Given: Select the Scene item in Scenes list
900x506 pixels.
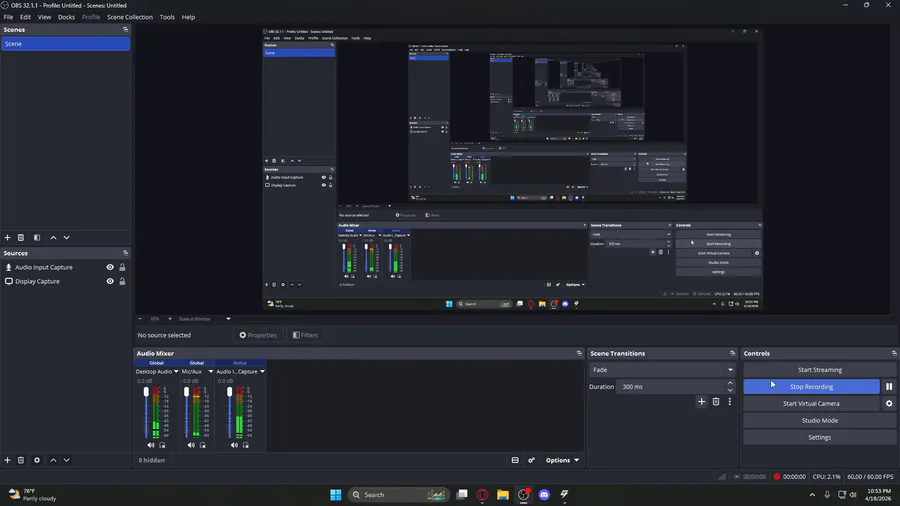Looking at the screenshot, I should tap(65, 44).
